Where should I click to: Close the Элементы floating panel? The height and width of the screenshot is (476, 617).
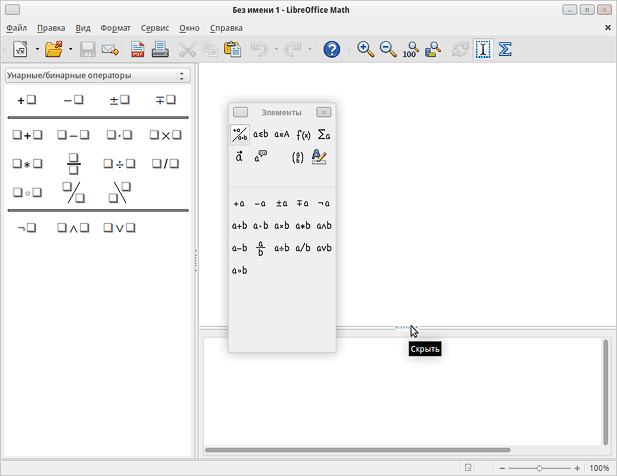323,113
